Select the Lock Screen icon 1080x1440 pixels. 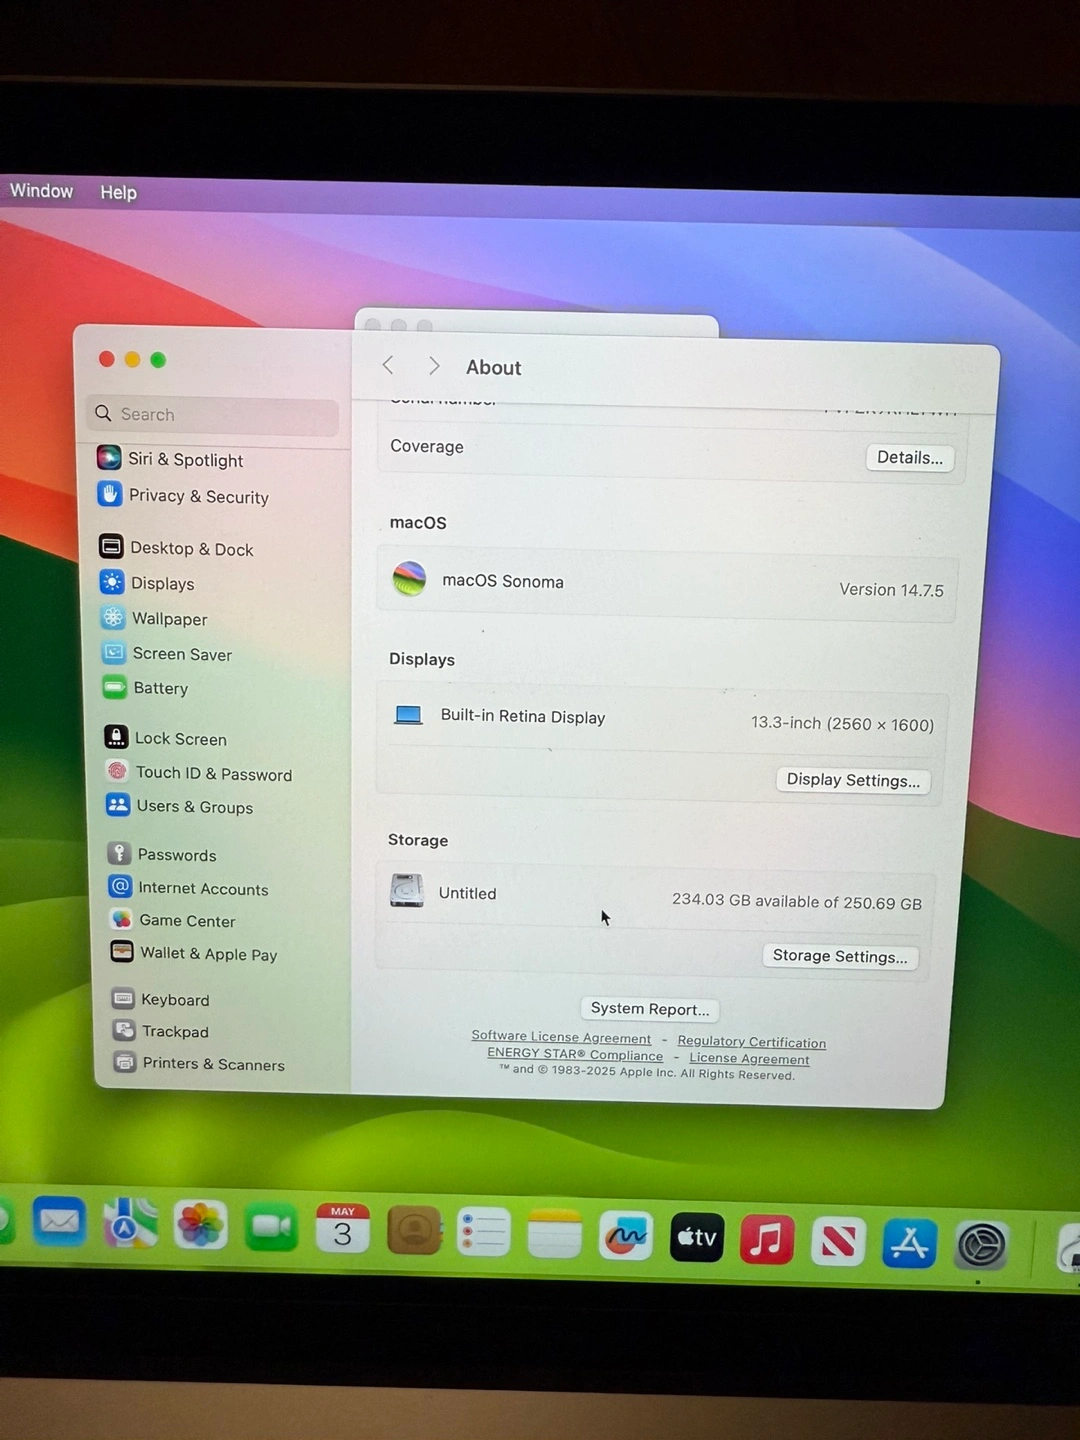116,737
